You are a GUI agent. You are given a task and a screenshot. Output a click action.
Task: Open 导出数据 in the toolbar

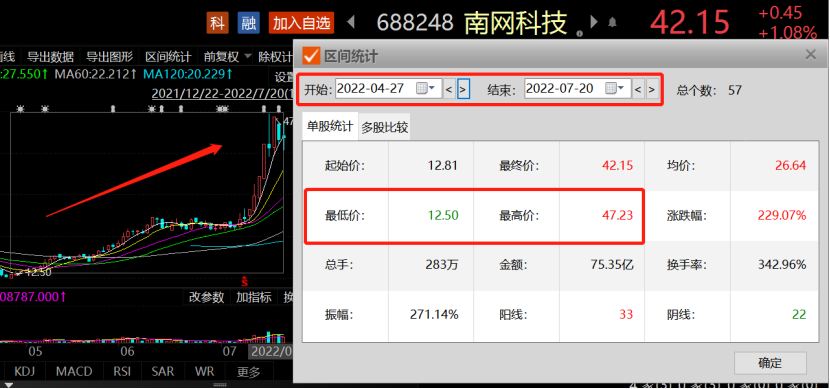click(x=50, y=57)
